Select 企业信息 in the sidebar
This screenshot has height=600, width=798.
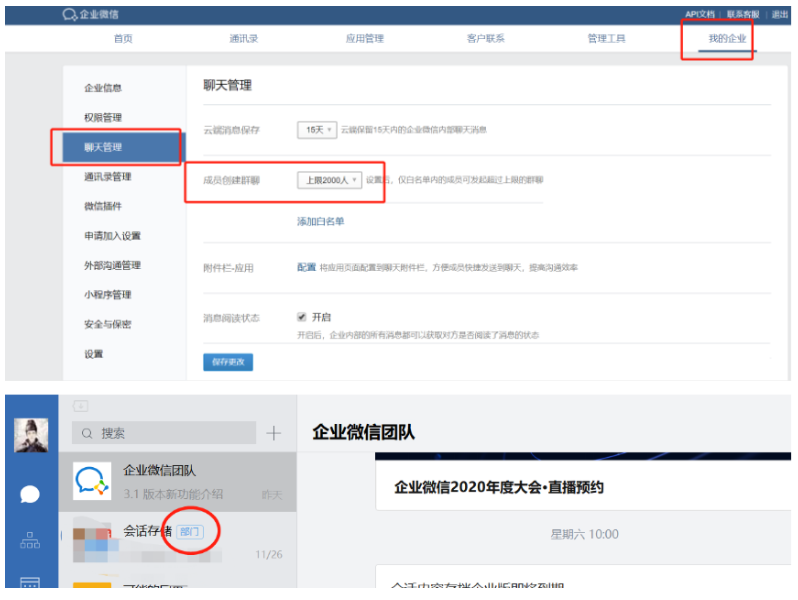pos(103,88)
